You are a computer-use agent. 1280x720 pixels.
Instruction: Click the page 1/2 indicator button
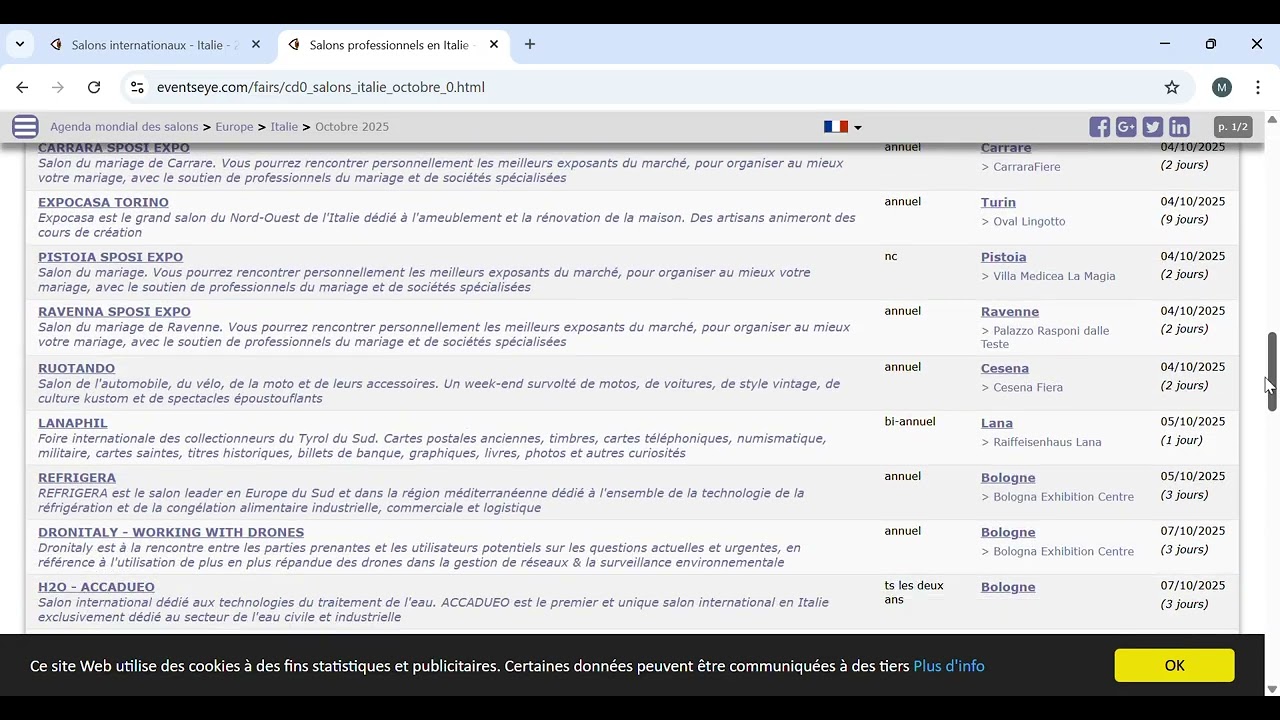click(x=1233, y=127)
